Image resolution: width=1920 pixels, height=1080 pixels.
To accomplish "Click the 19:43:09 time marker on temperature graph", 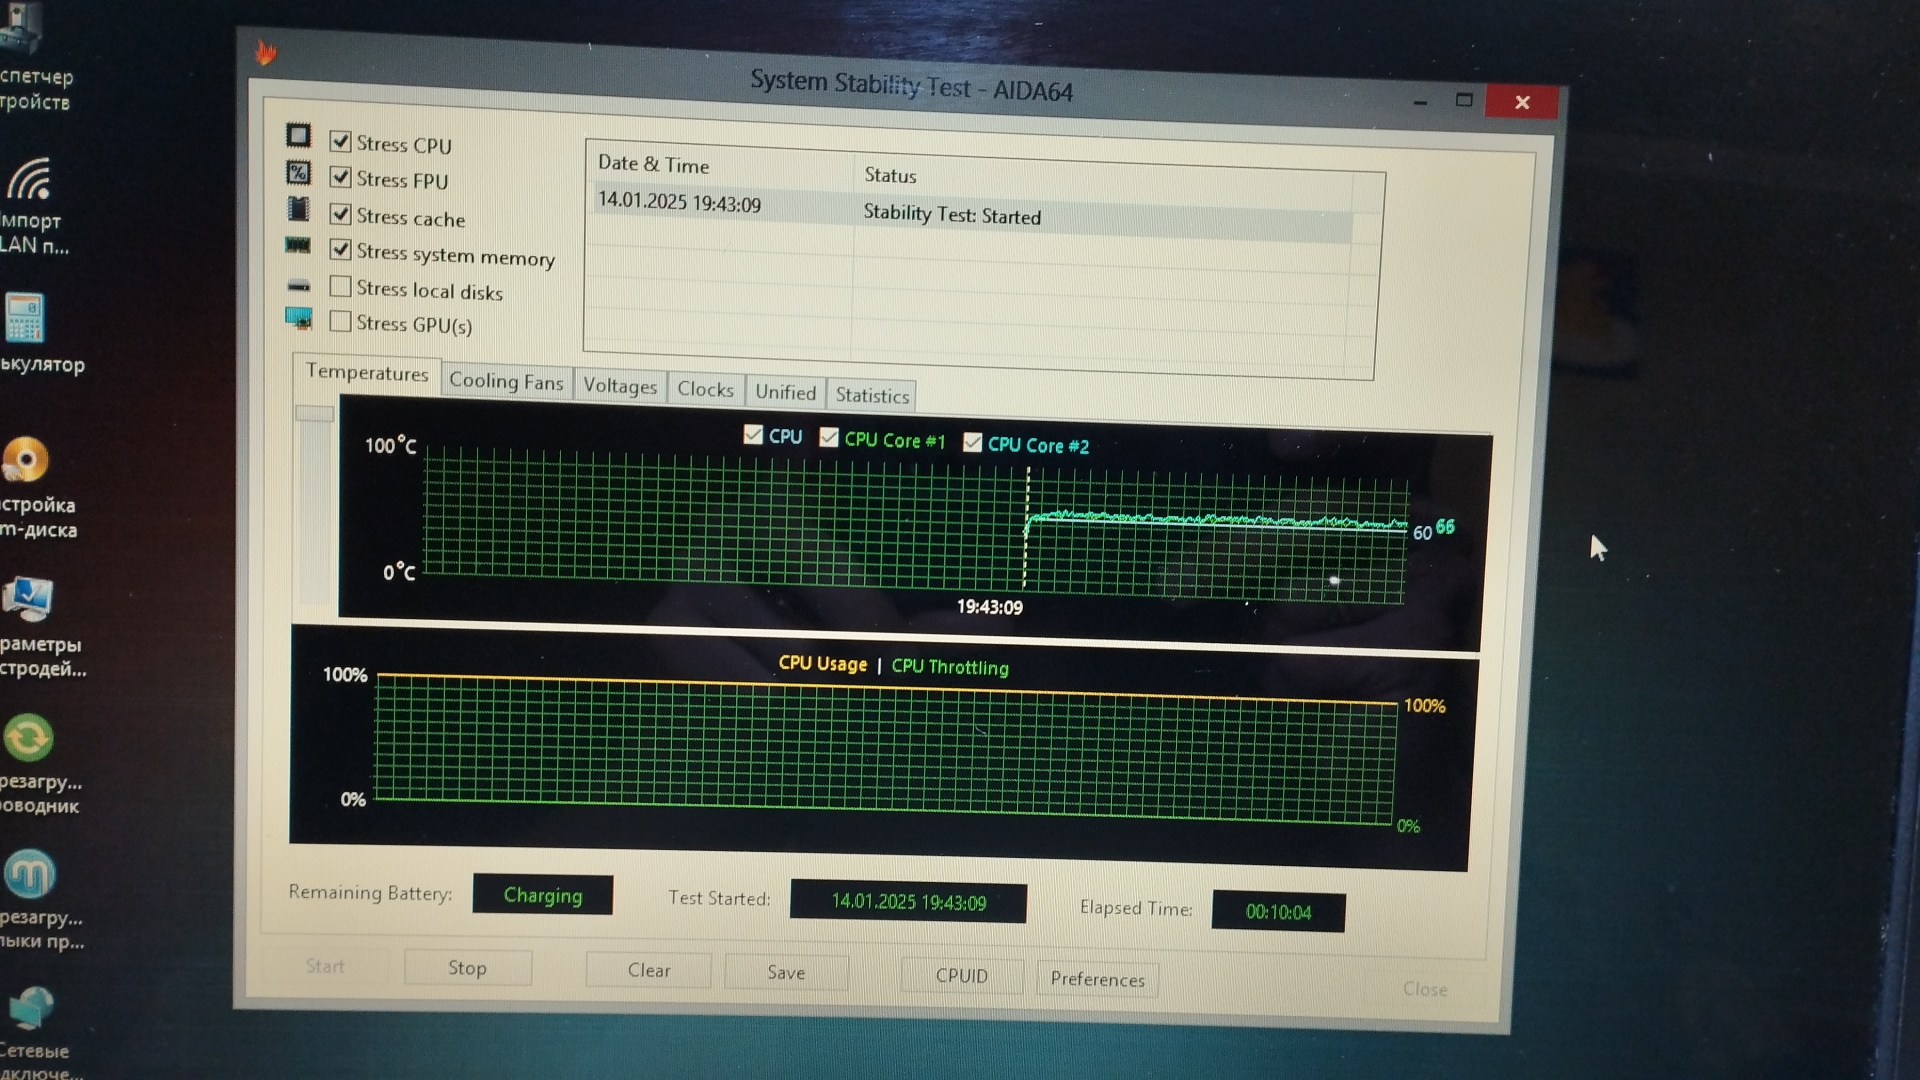I will (x=989, y=607).
